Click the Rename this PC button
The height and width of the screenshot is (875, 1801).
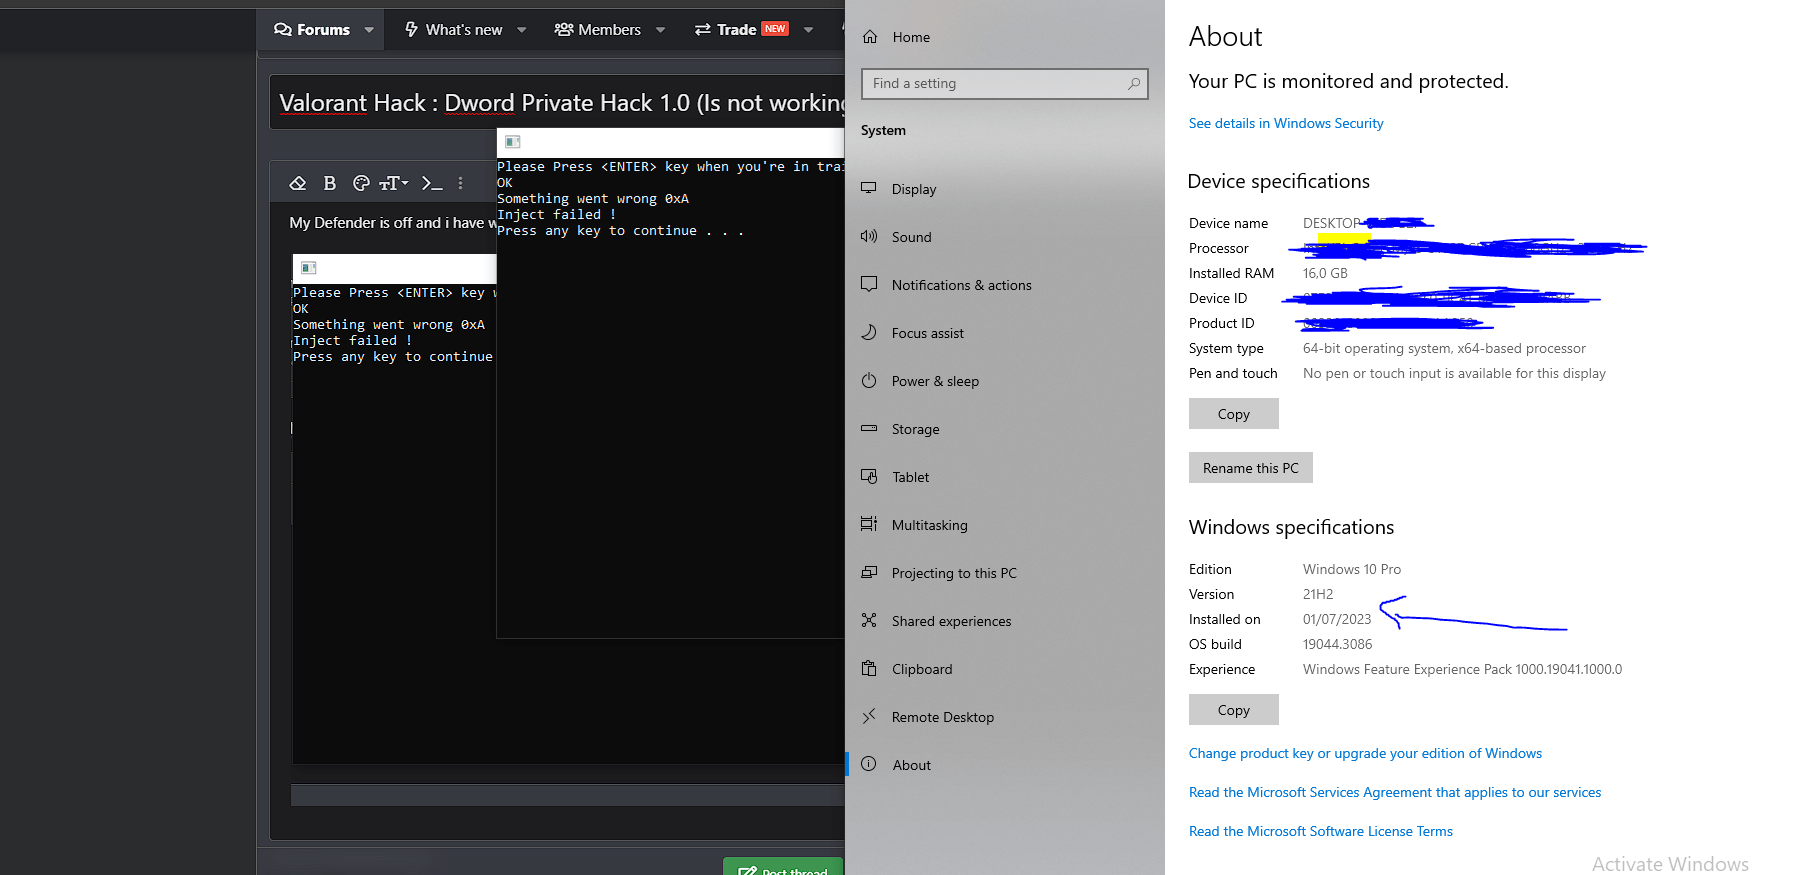click(x=1250, y=468)
